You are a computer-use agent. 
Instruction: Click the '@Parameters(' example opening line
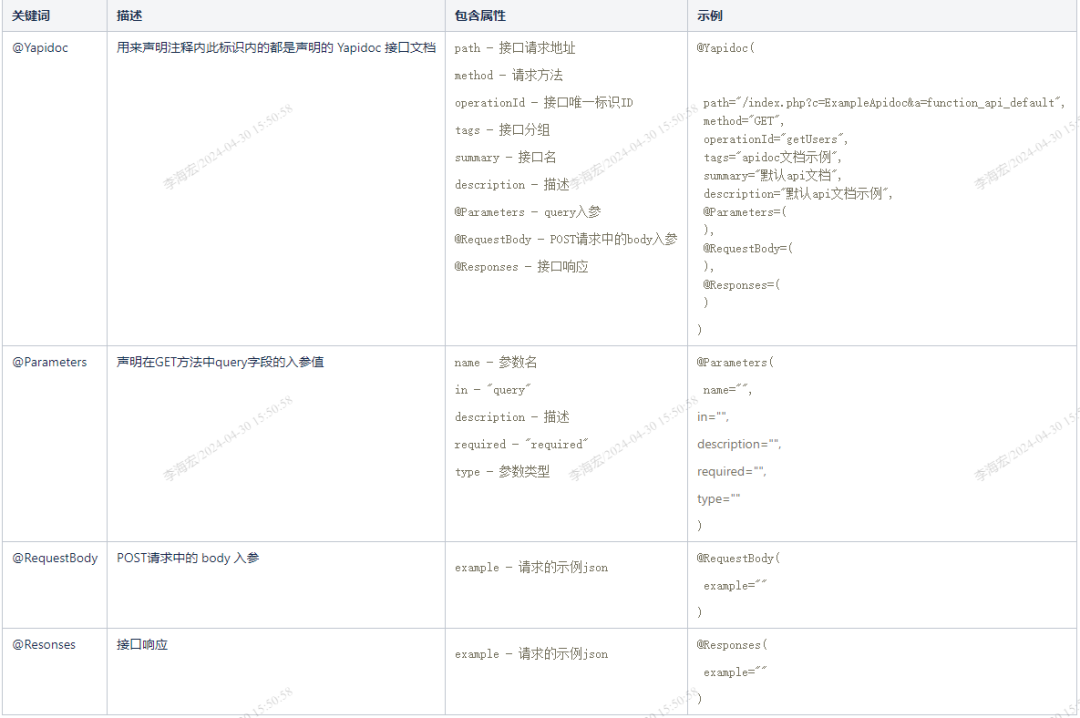coord(735,362)
